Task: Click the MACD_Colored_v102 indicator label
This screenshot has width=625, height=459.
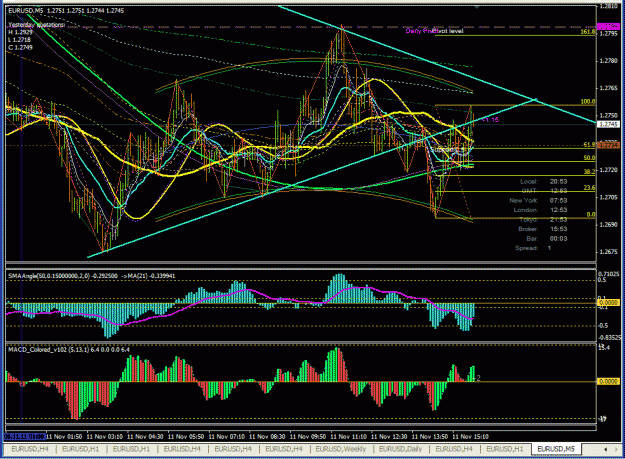Action: click(69, 350)
